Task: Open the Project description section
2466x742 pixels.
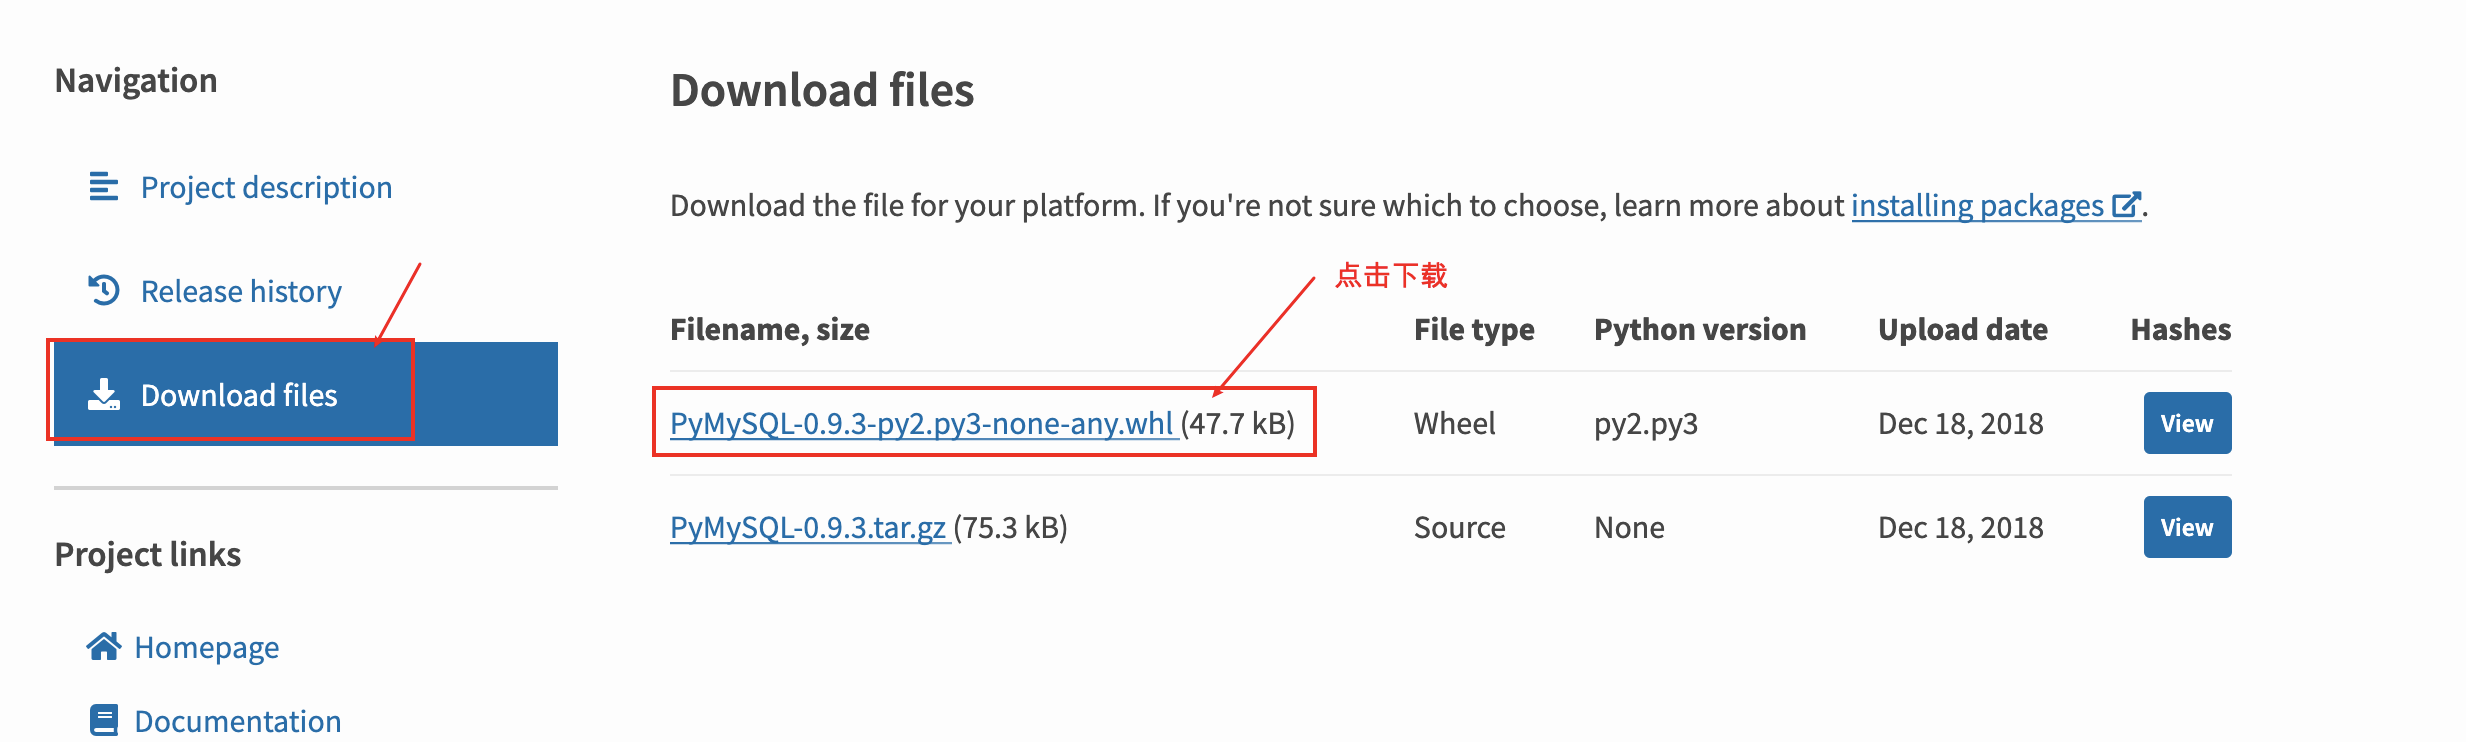Action: click(266, 187)
